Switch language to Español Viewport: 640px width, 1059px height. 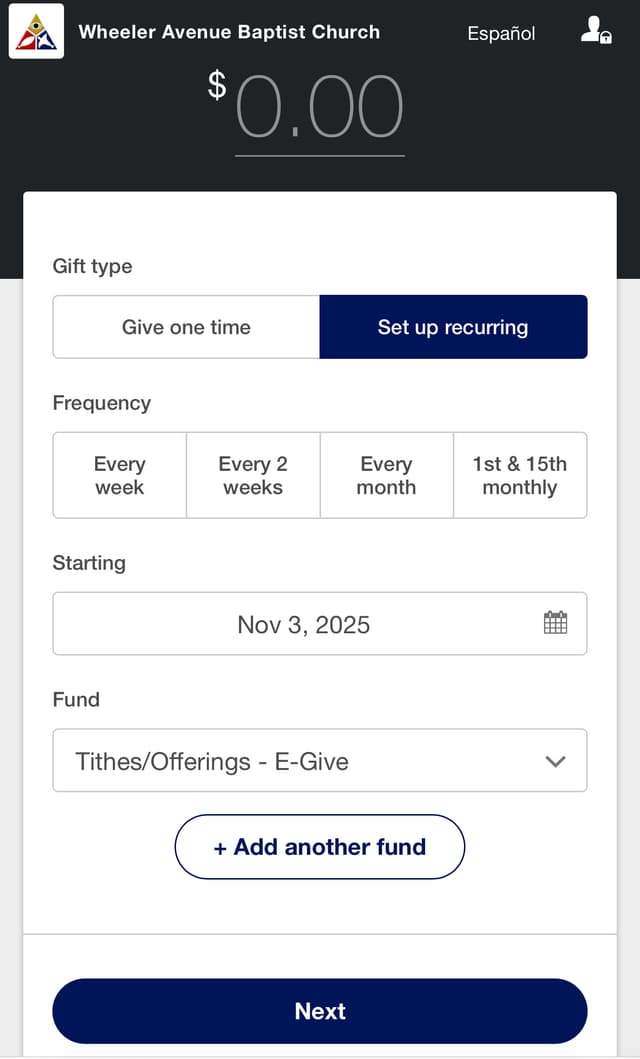coord(500,33)
